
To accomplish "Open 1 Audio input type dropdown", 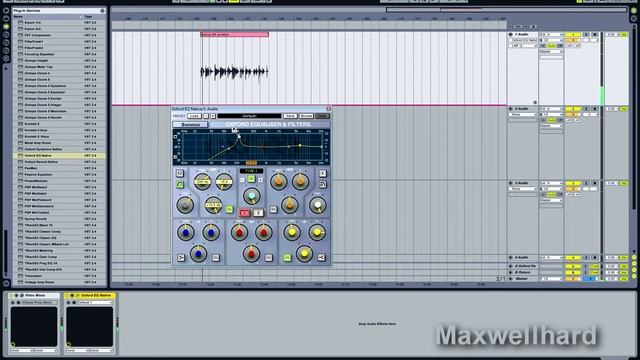I will 551,35.
